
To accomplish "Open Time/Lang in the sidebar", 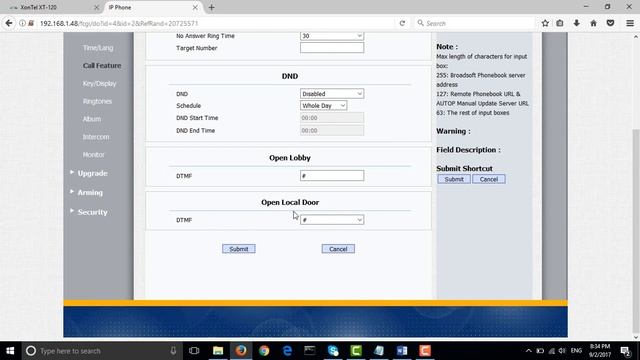I will (x=98, y=48).
